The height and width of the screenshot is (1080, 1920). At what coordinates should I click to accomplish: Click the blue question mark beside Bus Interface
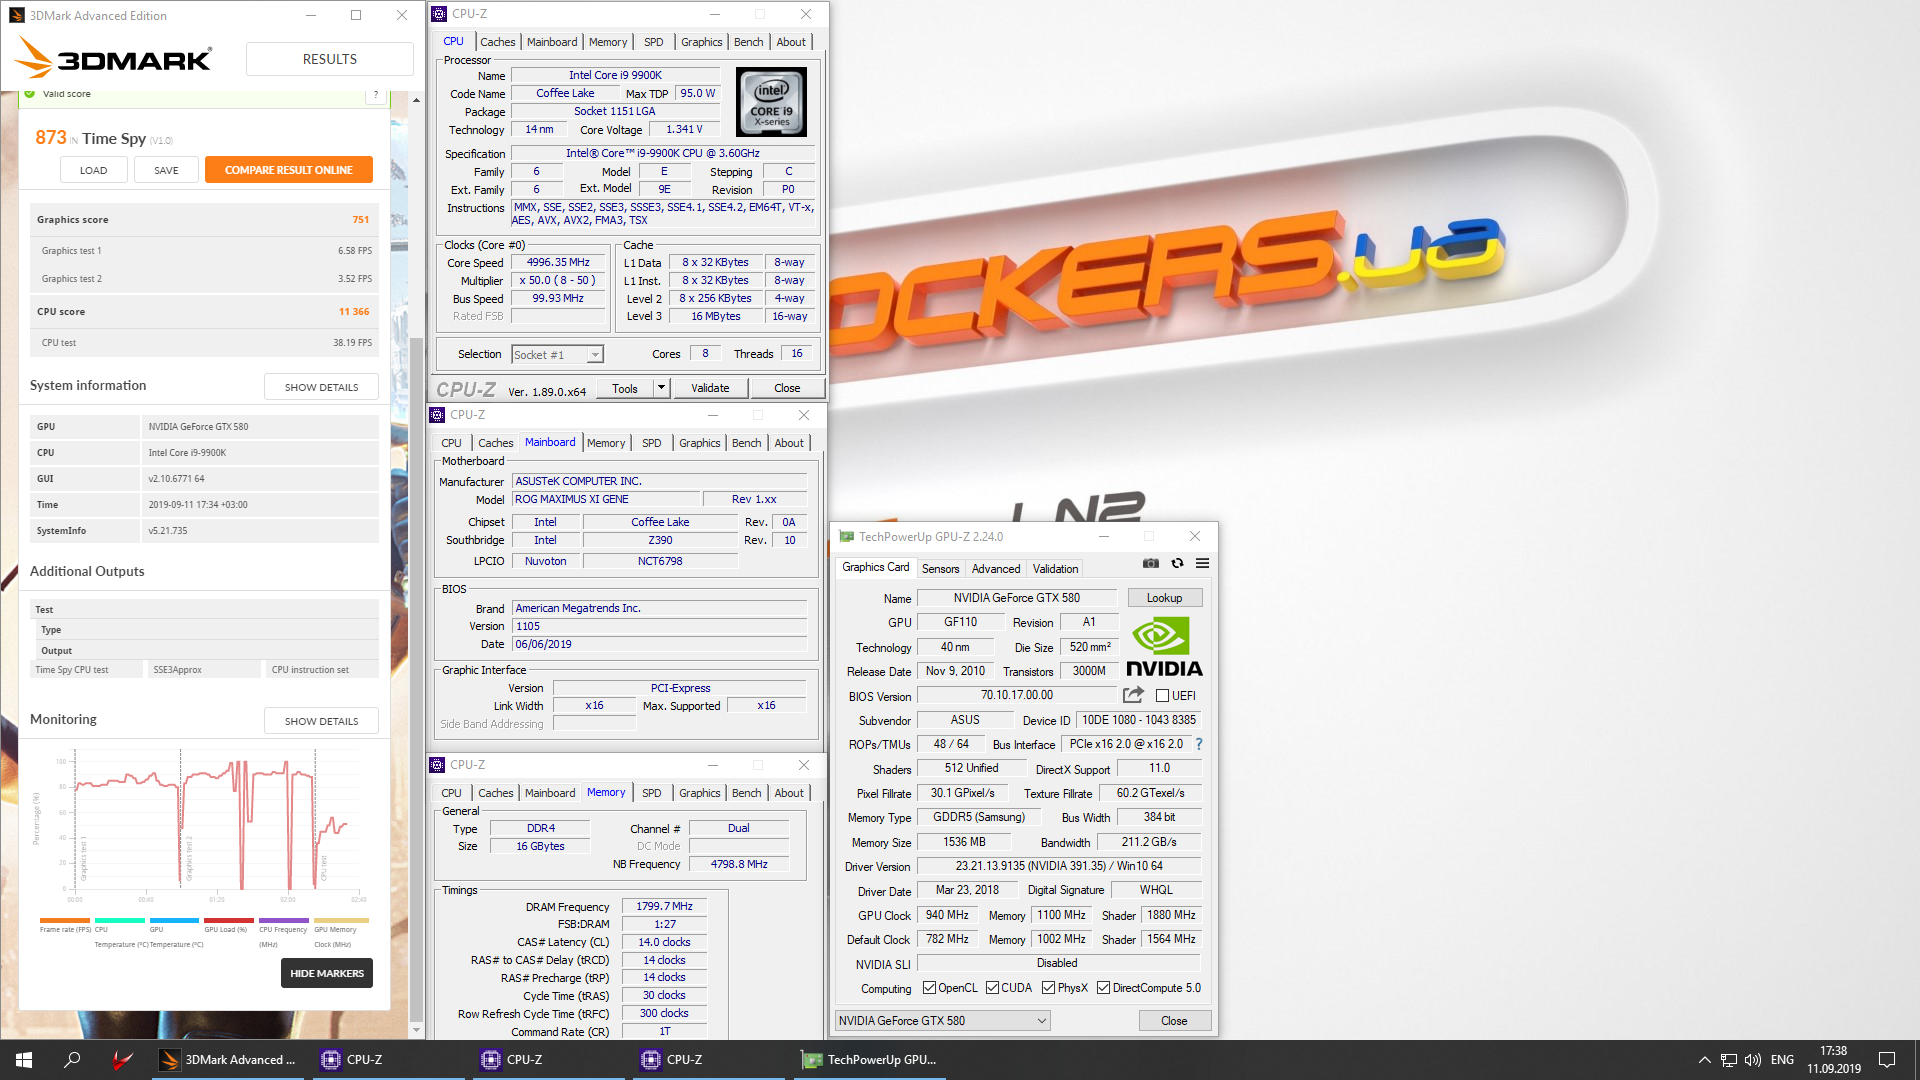point(1199,744)
